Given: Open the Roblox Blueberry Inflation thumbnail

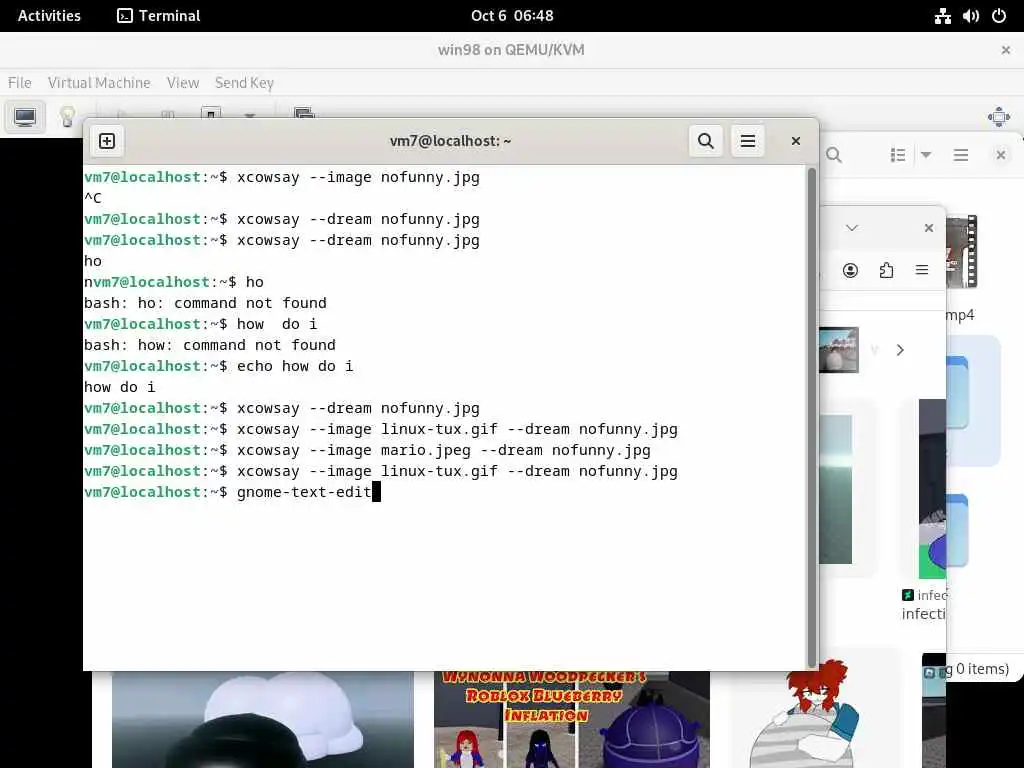Looking at the screenshot, I should tap(571, 719).
